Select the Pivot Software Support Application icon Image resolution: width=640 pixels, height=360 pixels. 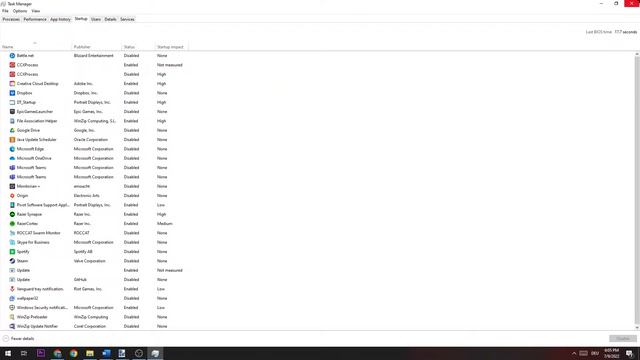point(12,205)
